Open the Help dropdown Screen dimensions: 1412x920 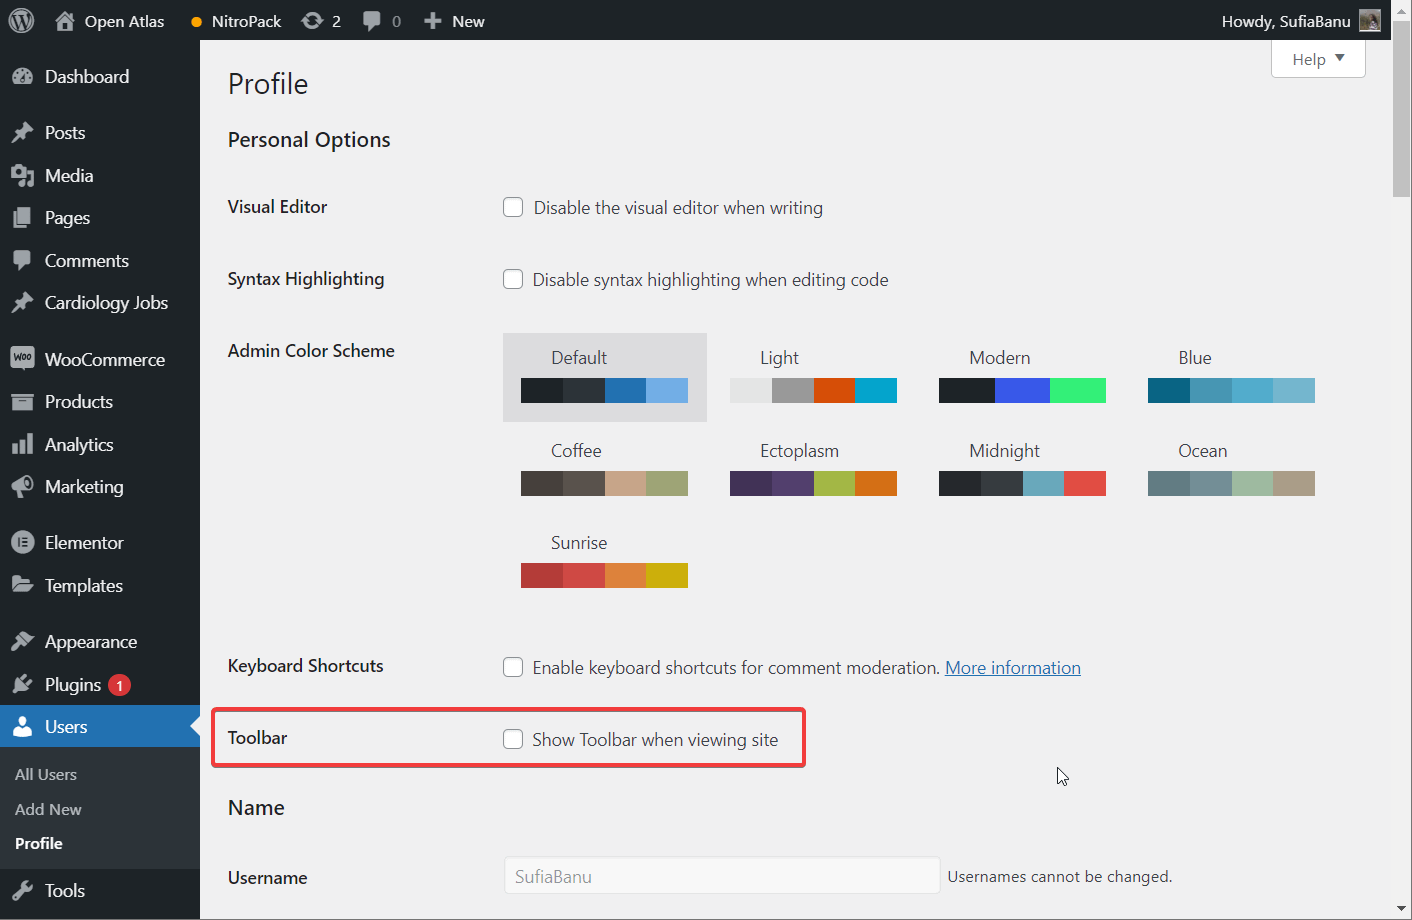coord(1317,59)
